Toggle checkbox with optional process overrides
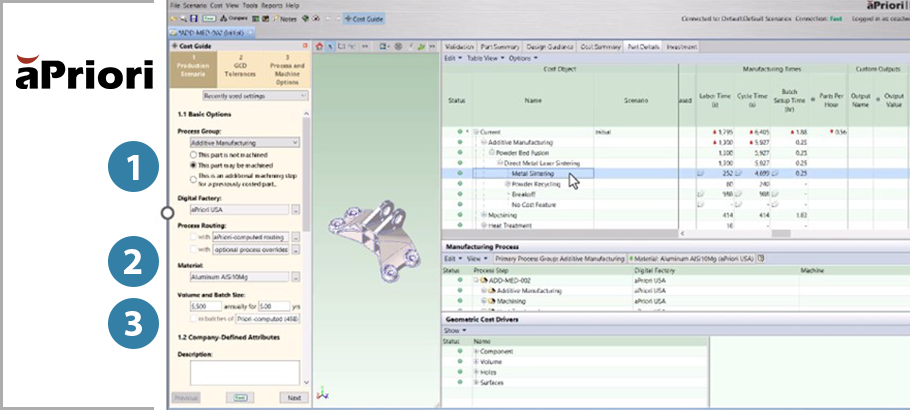The image size is (910, 410). click(x=194, y=250)
